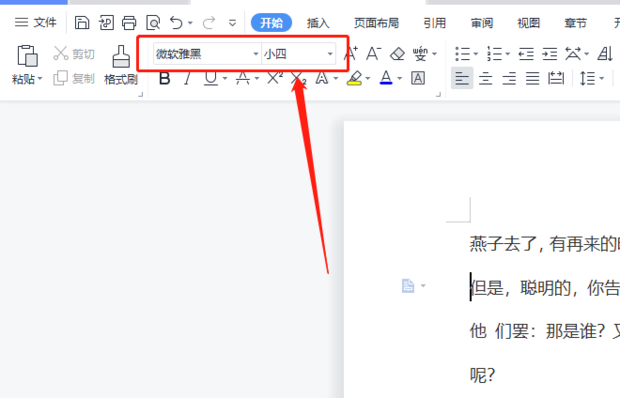Toggle Underline formatting
Viewport: 620px width, 398px height.
coord(211,78)
